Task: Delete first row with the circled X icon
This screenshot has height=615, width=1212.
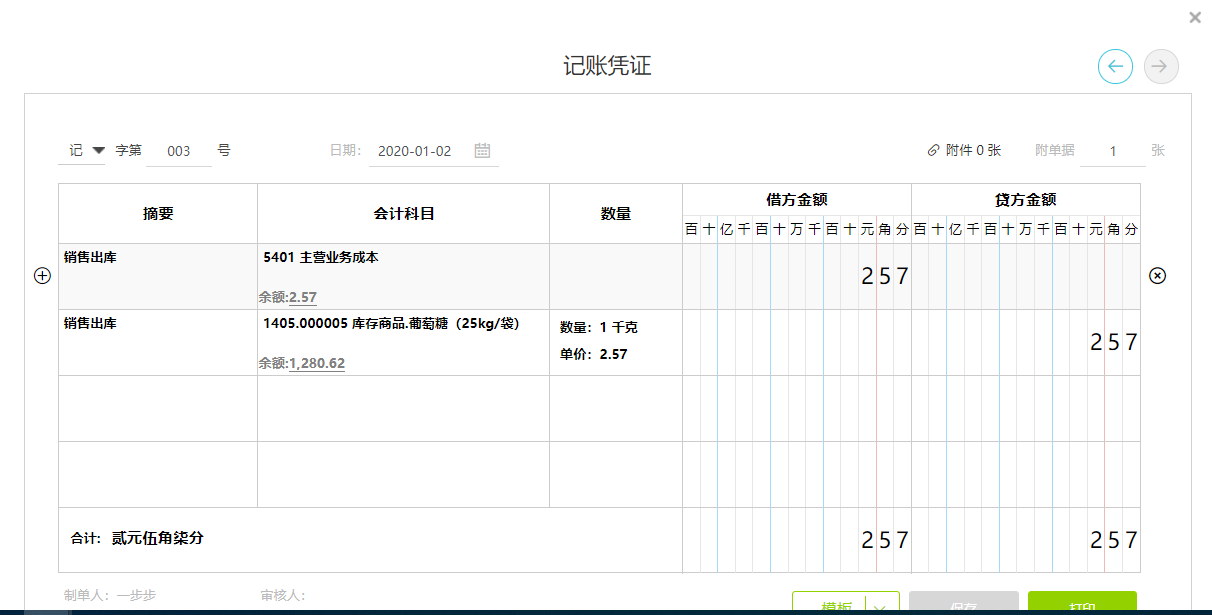Action: point(1157,276)
